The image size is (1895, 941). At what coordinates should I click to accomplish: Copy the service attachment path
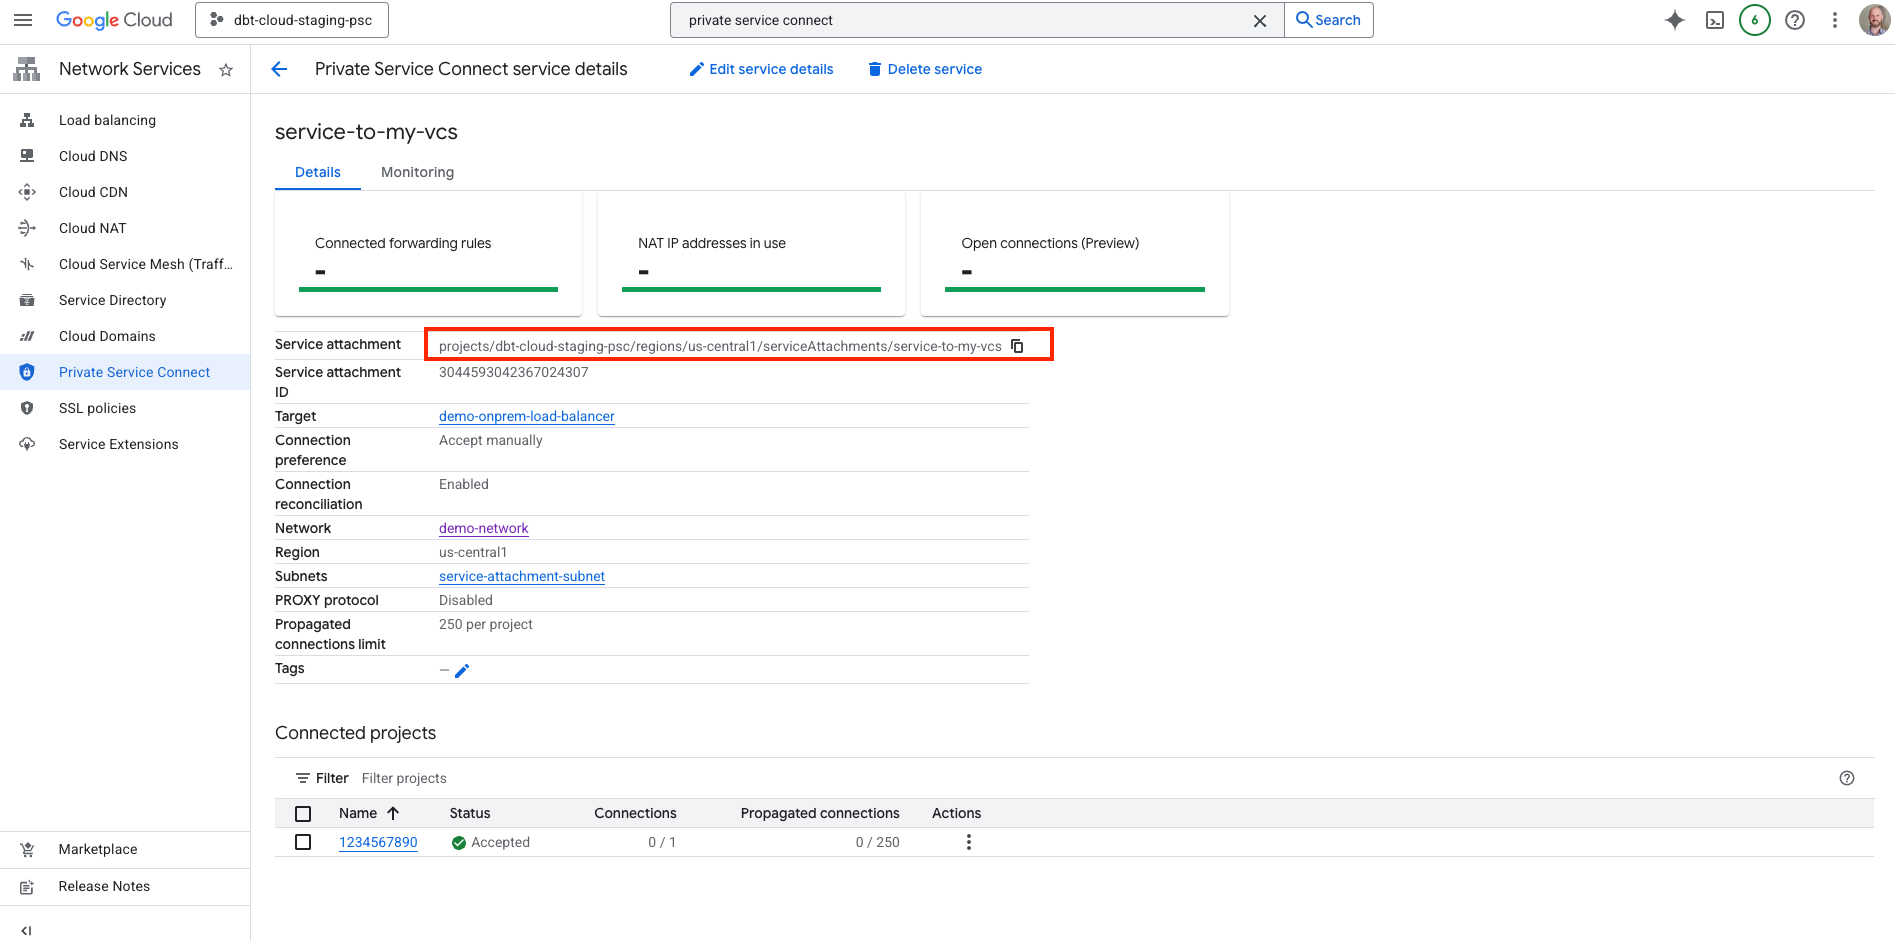tap(1018, 345)
